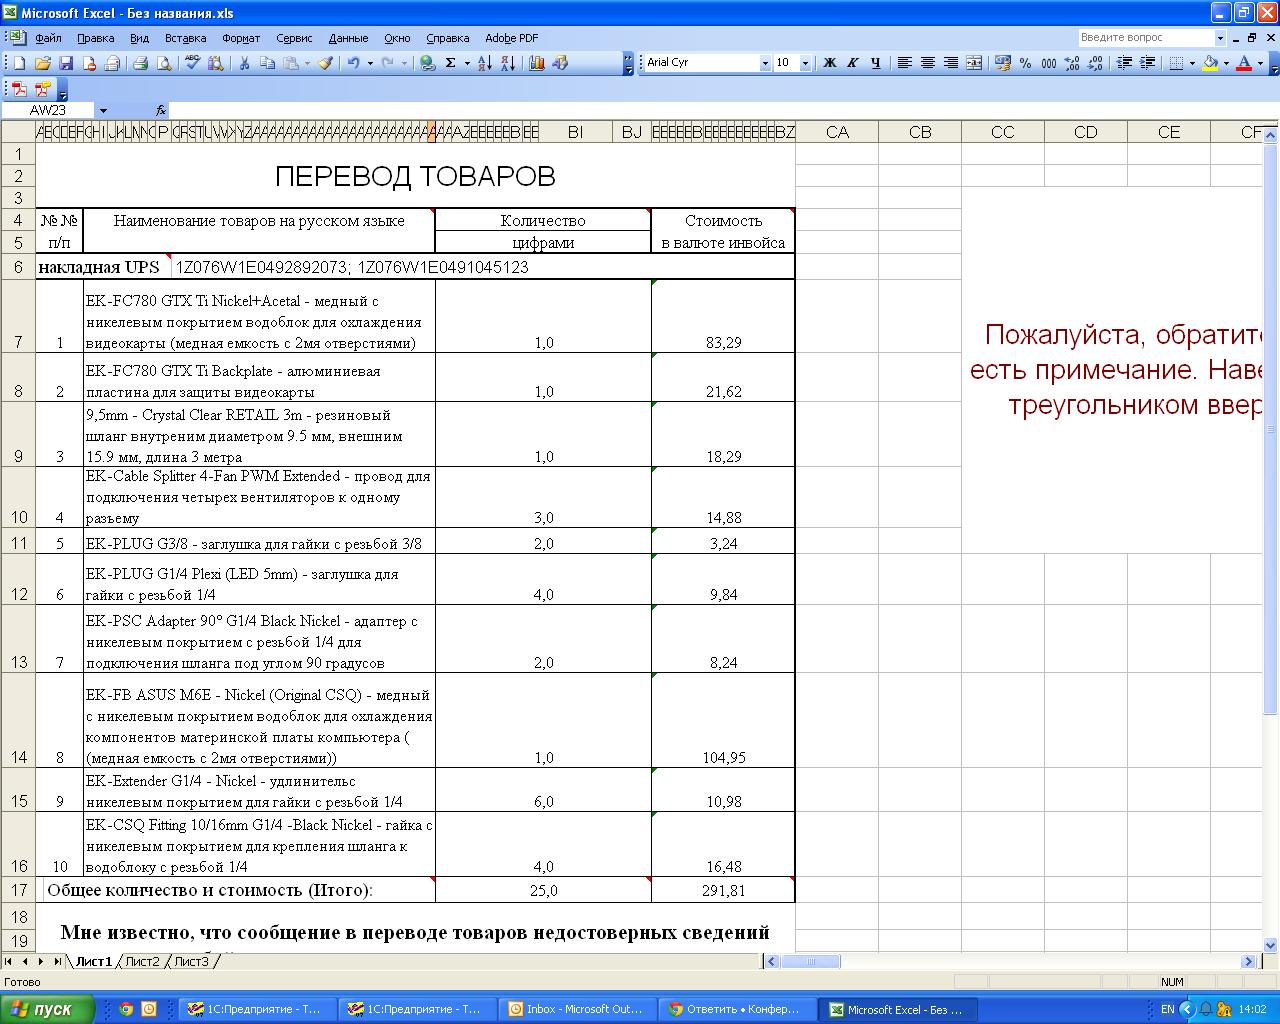Click the vertical scrollbar down arrow
Image resolution: width=1280 pixels, height=1024 pixels.
pos(1271,944)
